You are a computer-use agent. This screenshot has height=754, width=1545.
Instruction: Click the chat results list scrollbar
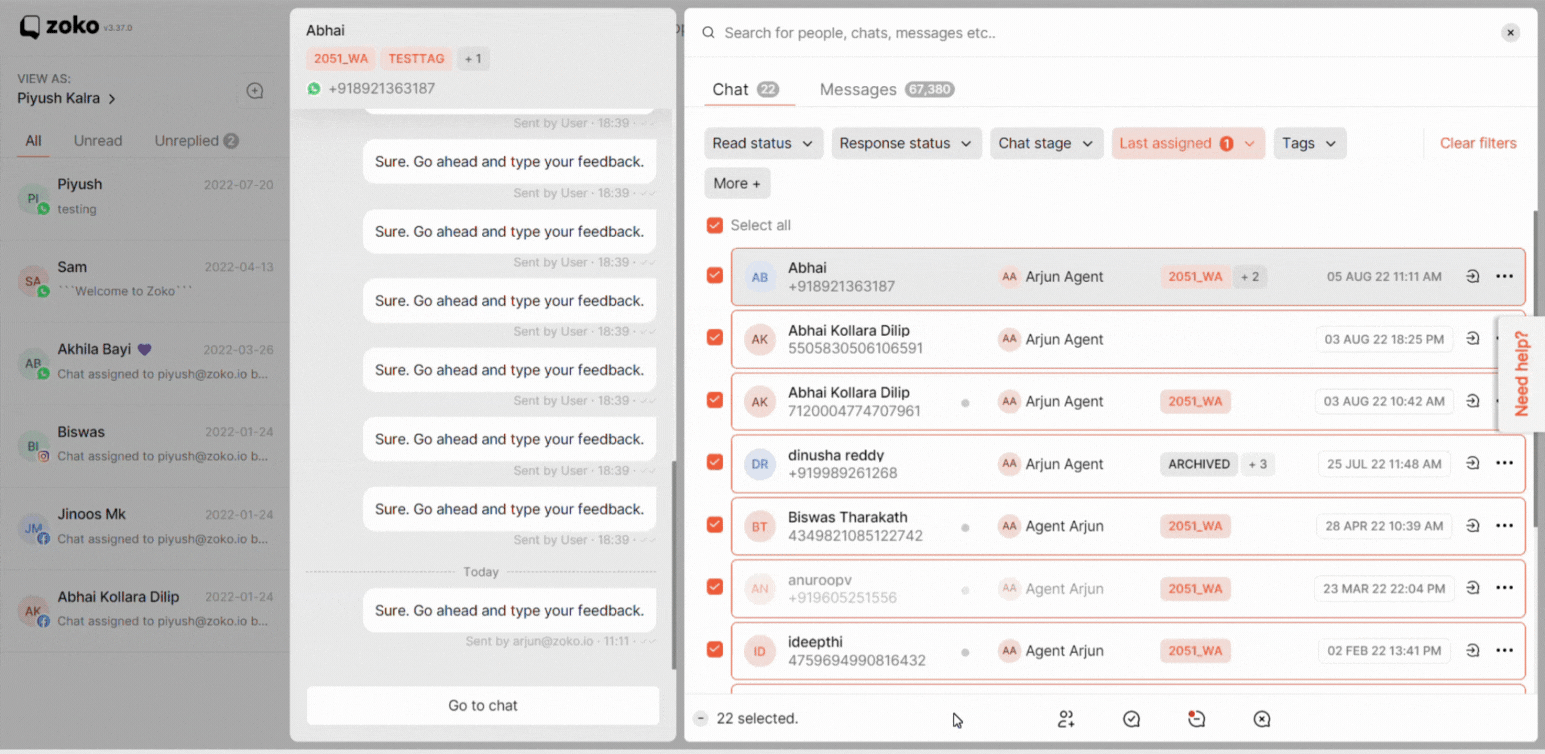click(x=1535, y=370)
